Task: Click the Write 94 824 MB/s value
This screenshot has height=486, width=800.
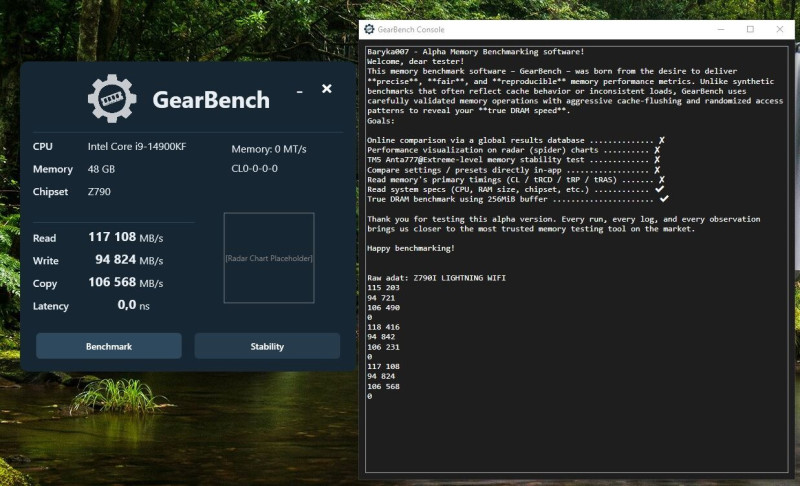Action: coord(129,260)
